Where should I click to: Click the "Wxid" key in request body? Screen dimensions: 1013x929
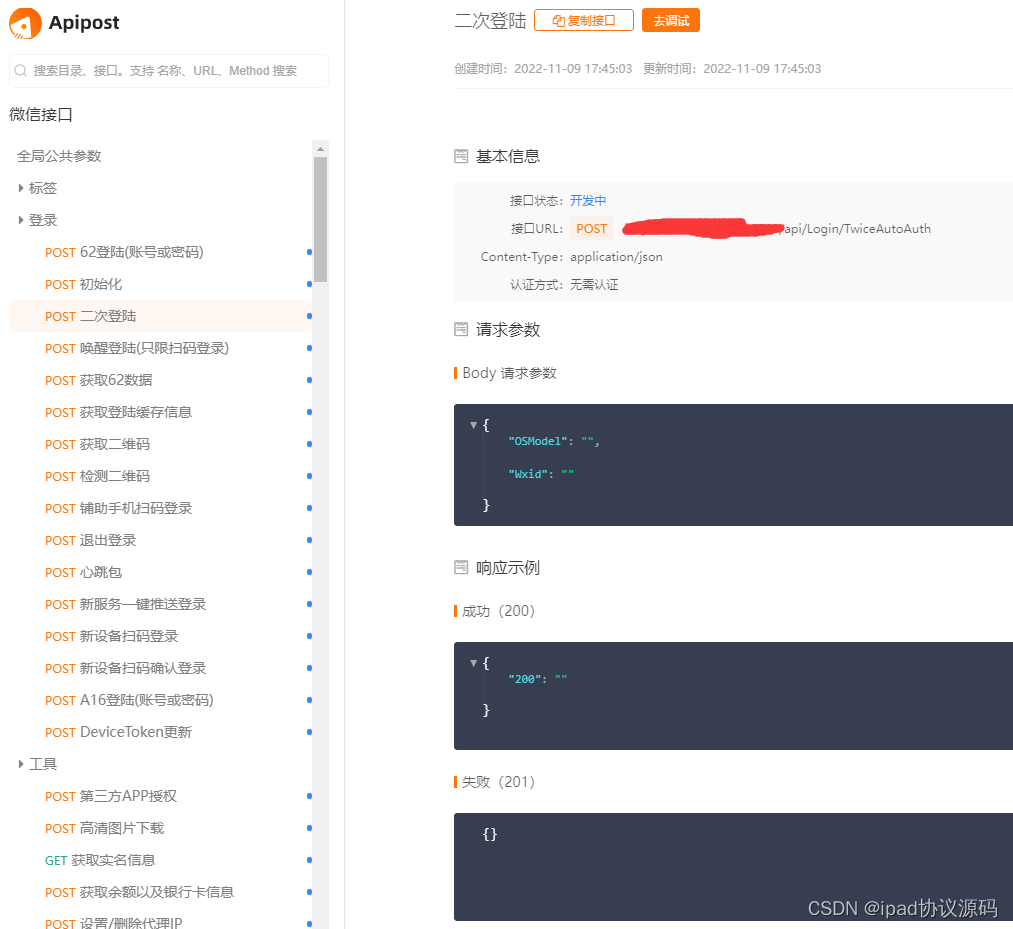point(528,474)
